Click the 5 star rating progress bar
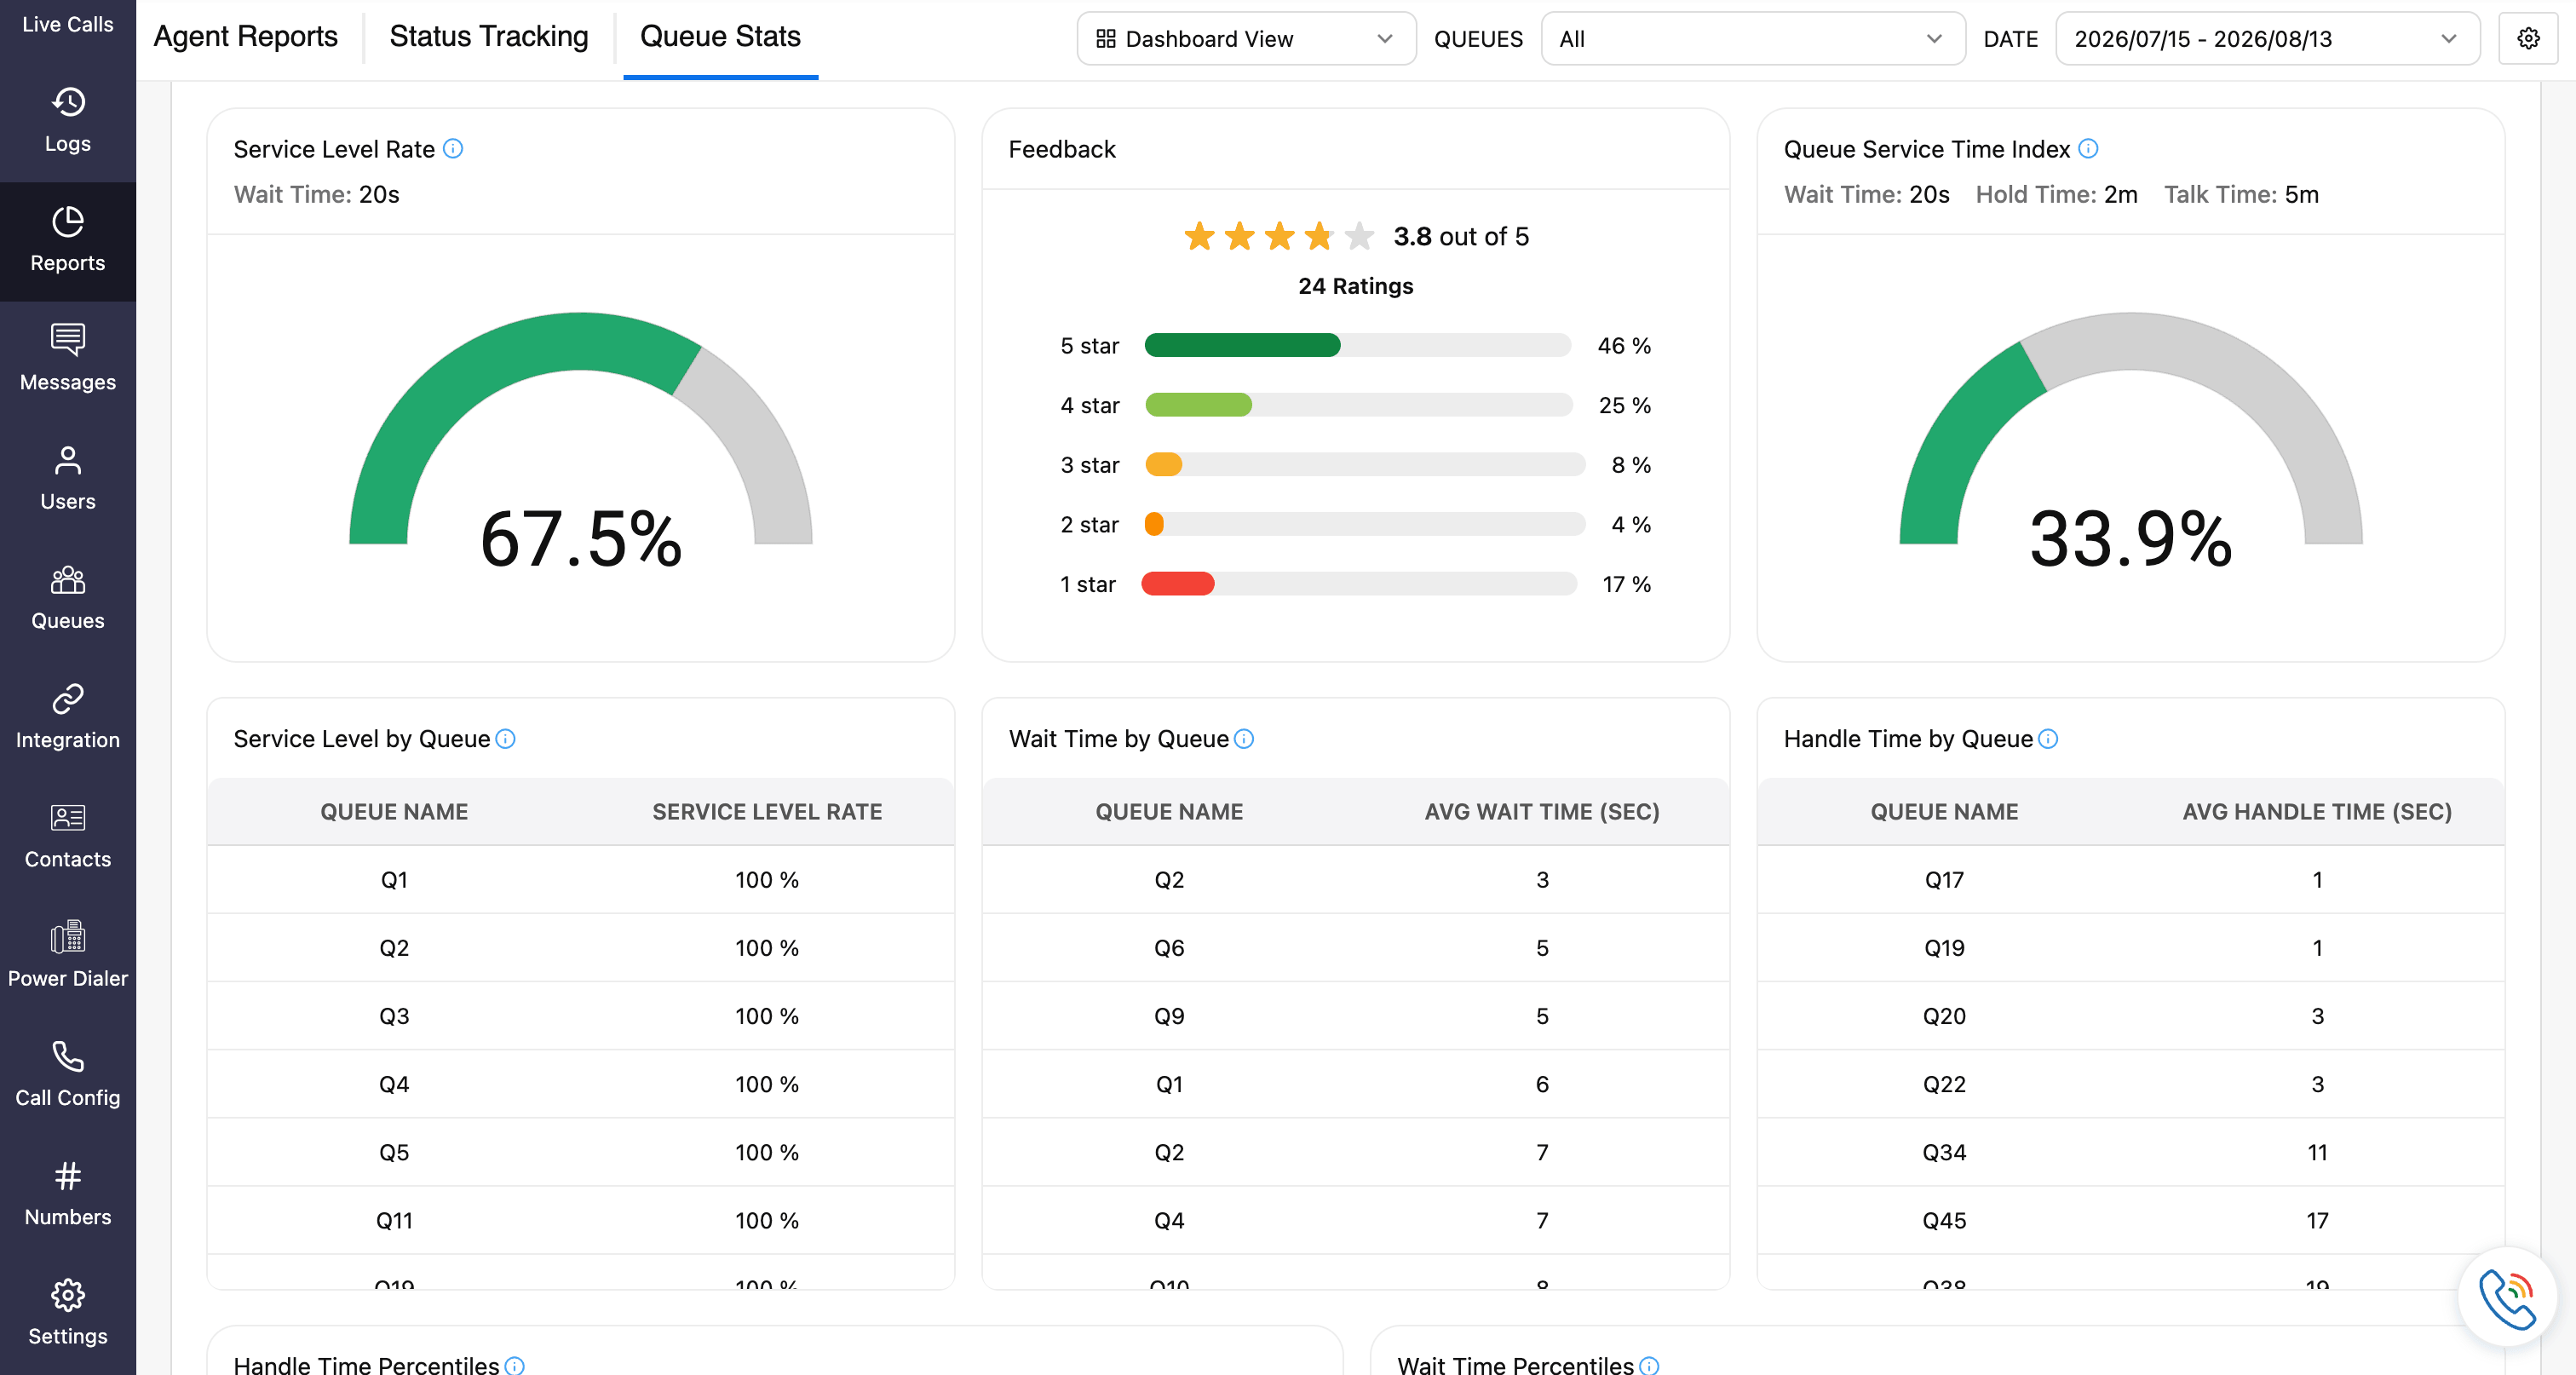The height and width of the screenshot is (1375, 2576). [1357, 345]
